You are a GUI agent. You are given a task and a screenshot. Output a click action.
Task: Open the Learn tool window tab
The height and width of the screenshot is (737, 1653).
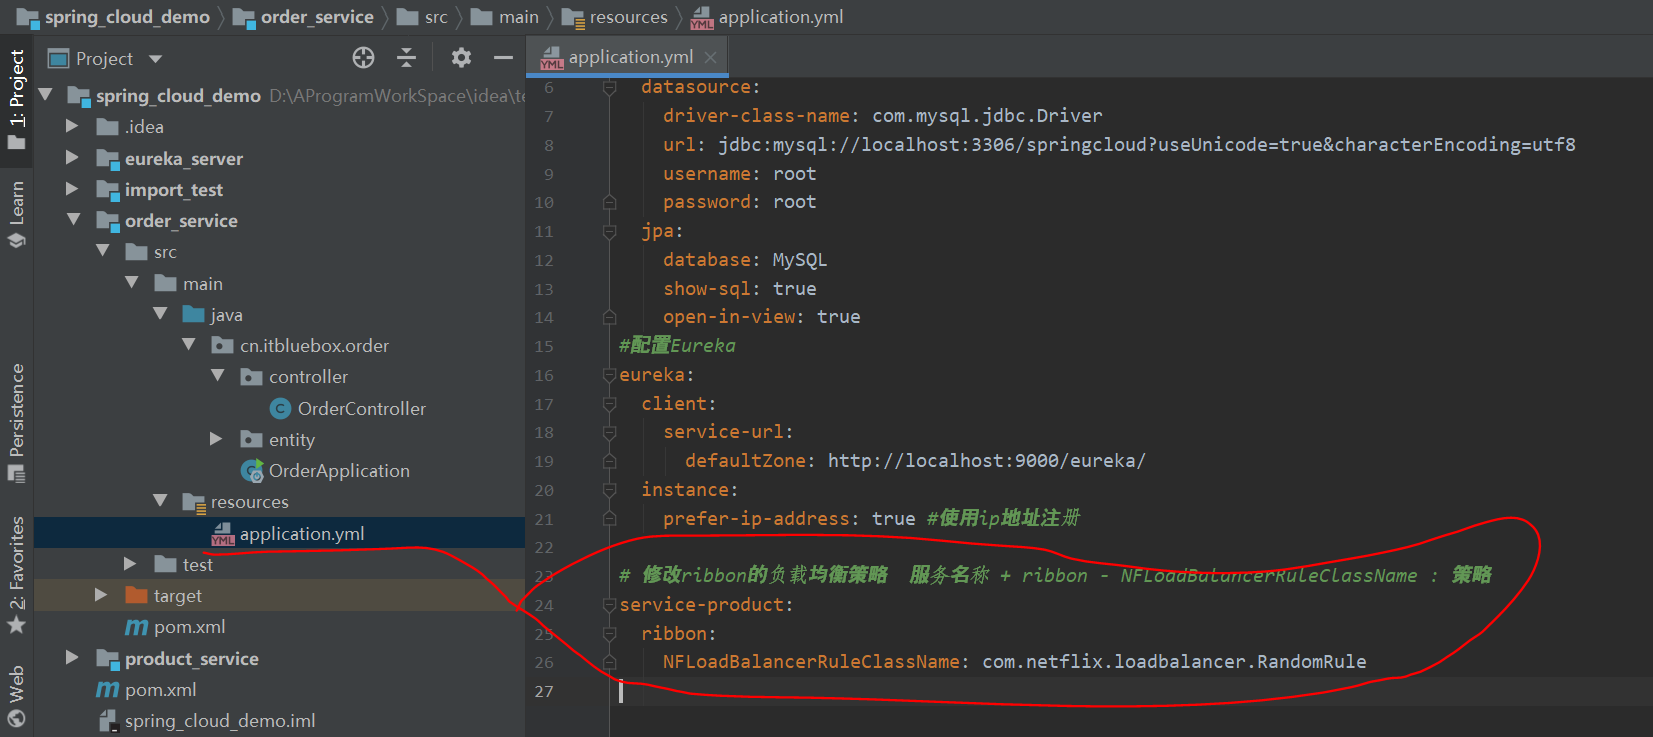point(17,214)
